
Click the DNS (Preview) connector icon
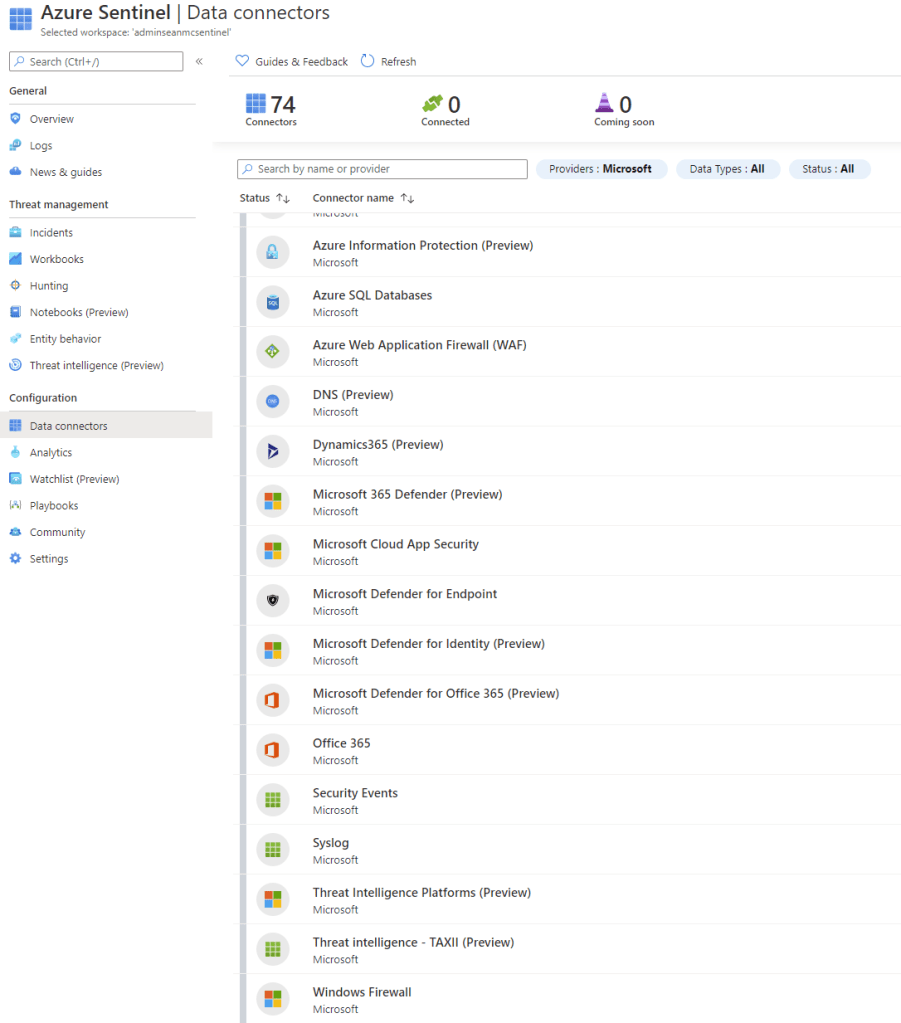[272, 402]
